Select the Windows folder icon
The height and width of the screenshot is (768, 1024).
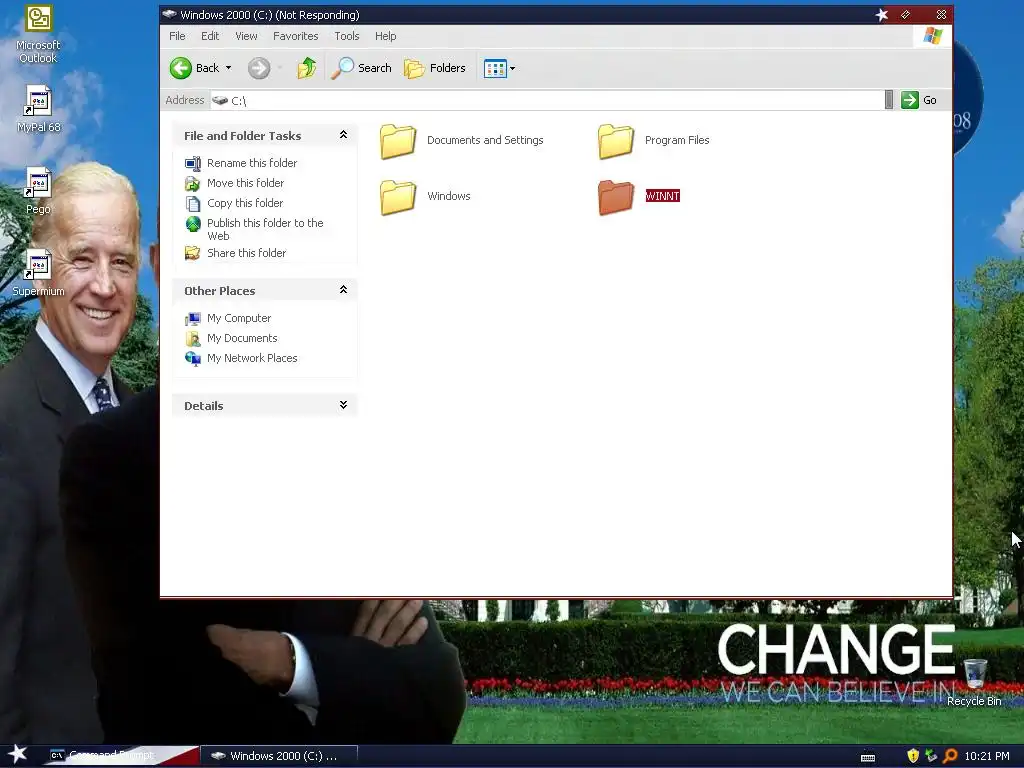pos(398,197)
